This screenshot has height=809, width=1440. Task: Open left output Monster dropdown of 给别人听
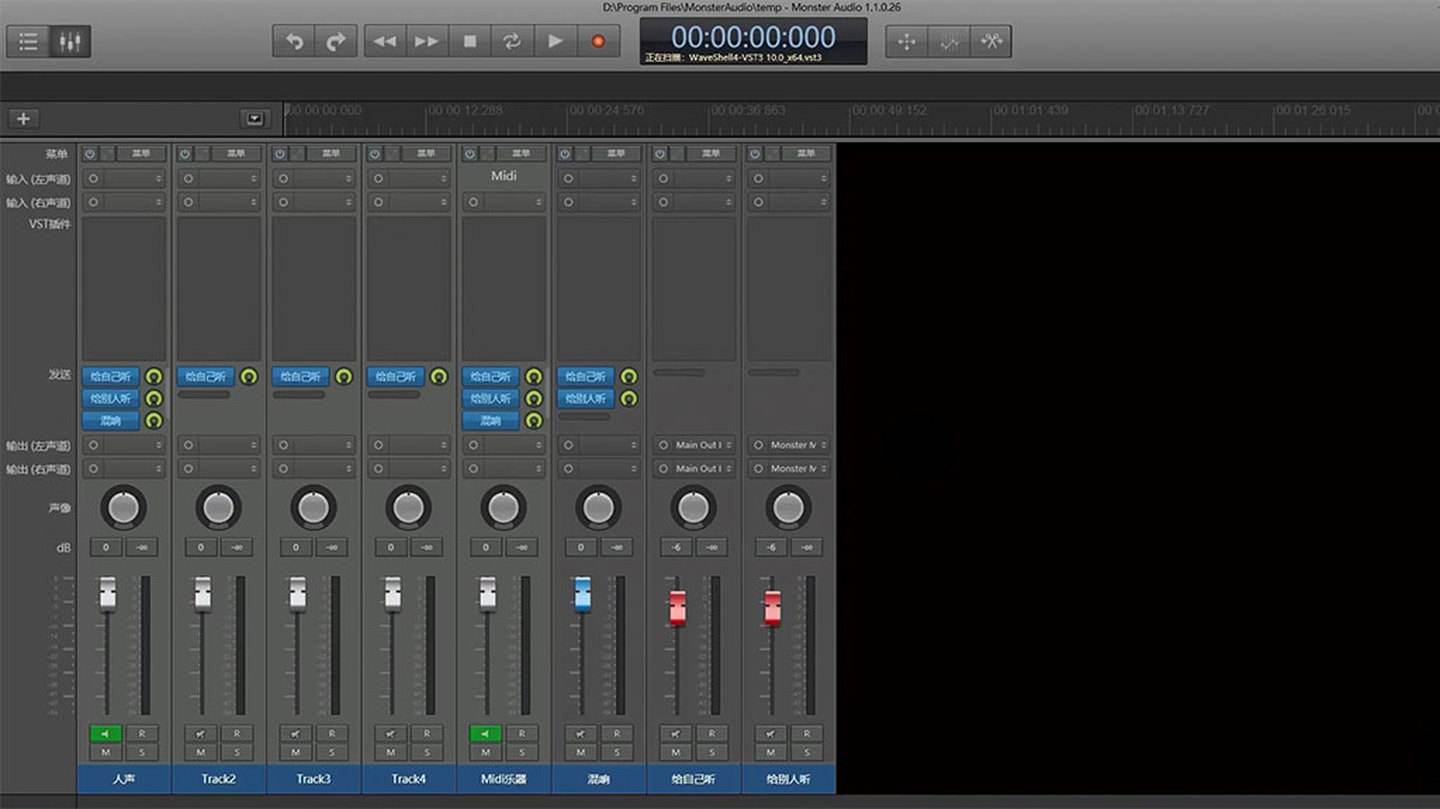point(789,445)
